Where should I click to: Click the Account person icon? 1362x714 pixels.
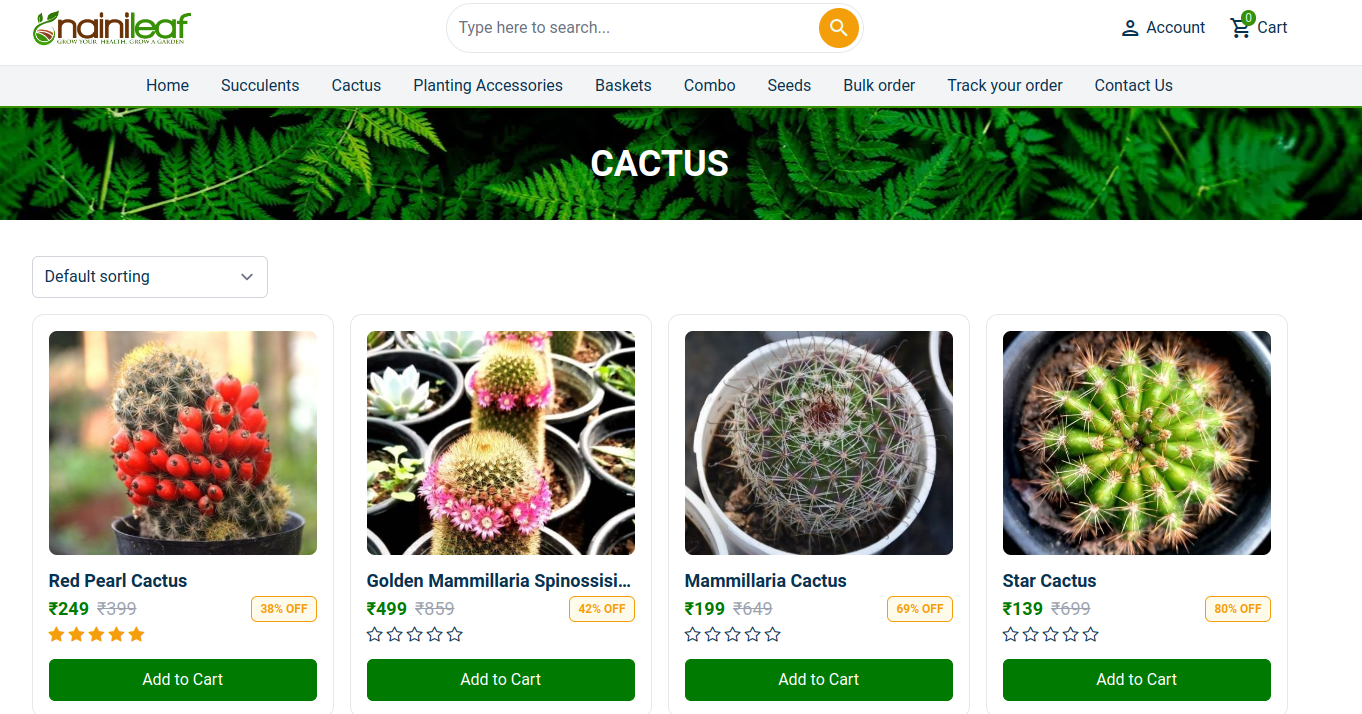[1129, 28]
